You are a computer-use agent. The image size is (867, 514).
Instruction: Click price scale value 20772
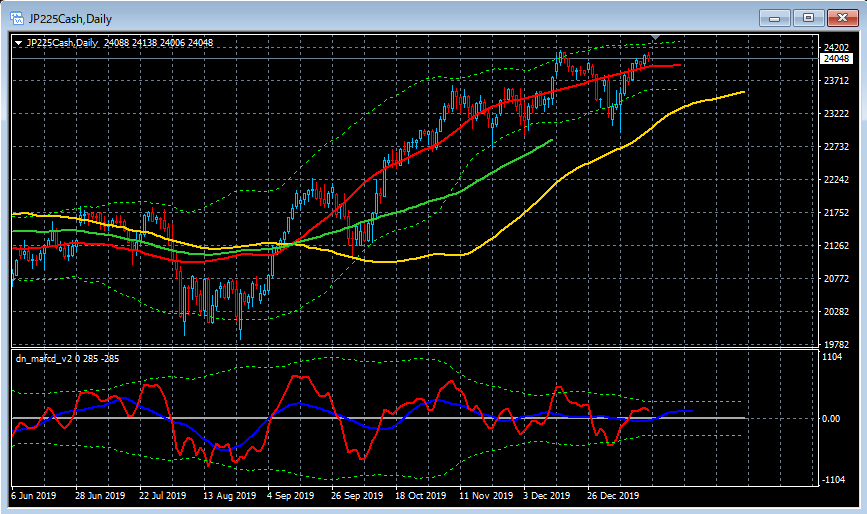click(x=836, y=279)
